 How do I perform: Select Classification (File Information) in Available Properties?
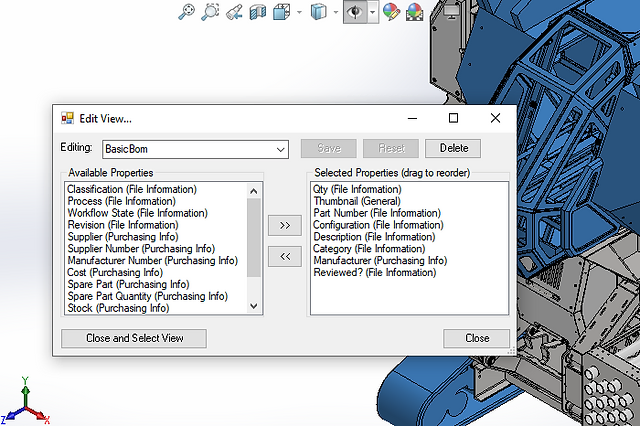point(132,189)
